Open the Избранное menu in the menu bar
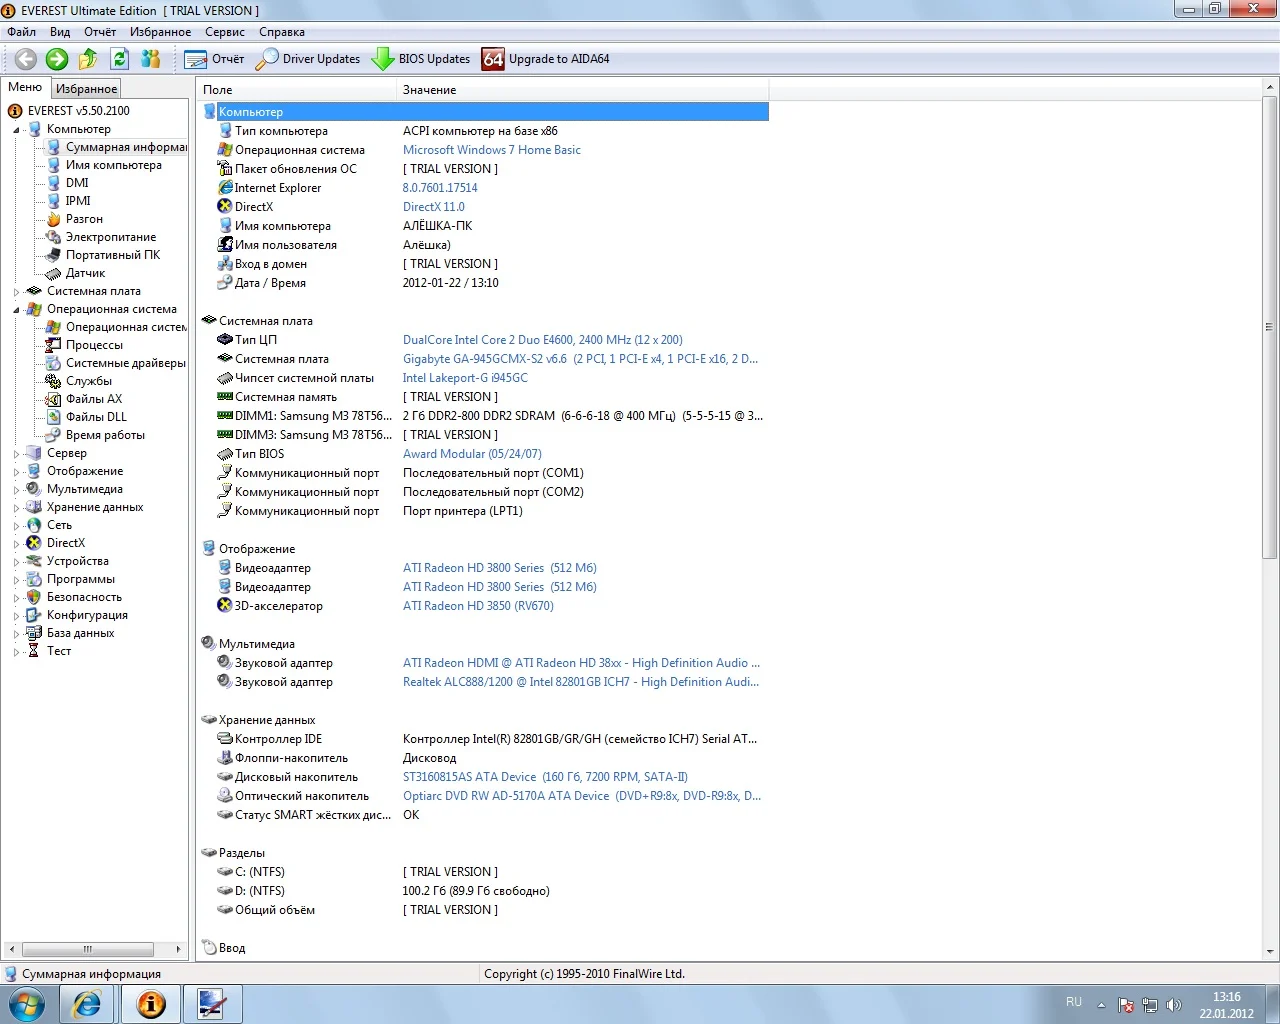The image size is (1280, 1024). [x=160, y=32]
